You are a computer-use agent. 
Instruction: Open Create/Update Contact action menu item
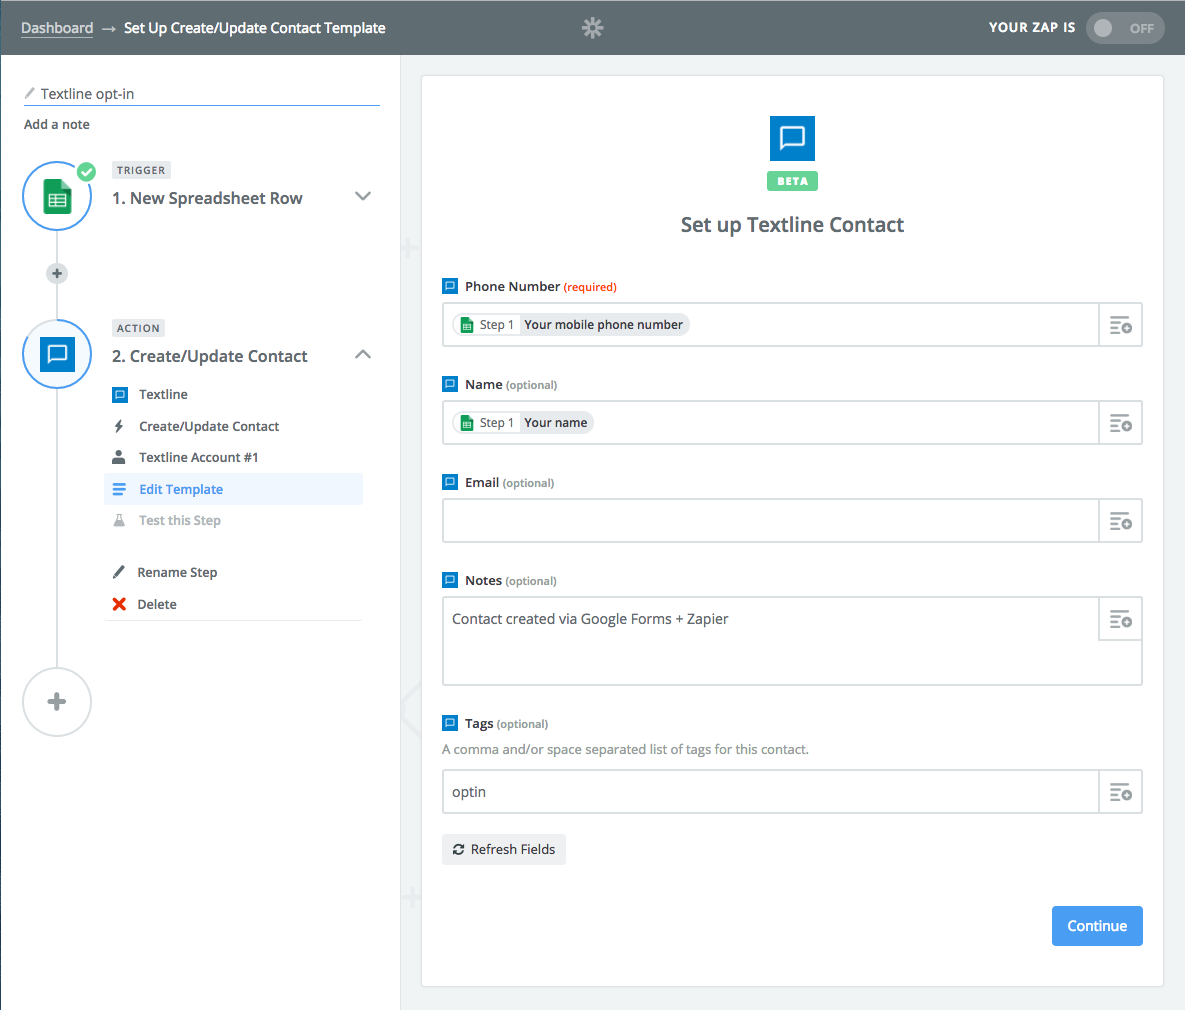[209, 426]
